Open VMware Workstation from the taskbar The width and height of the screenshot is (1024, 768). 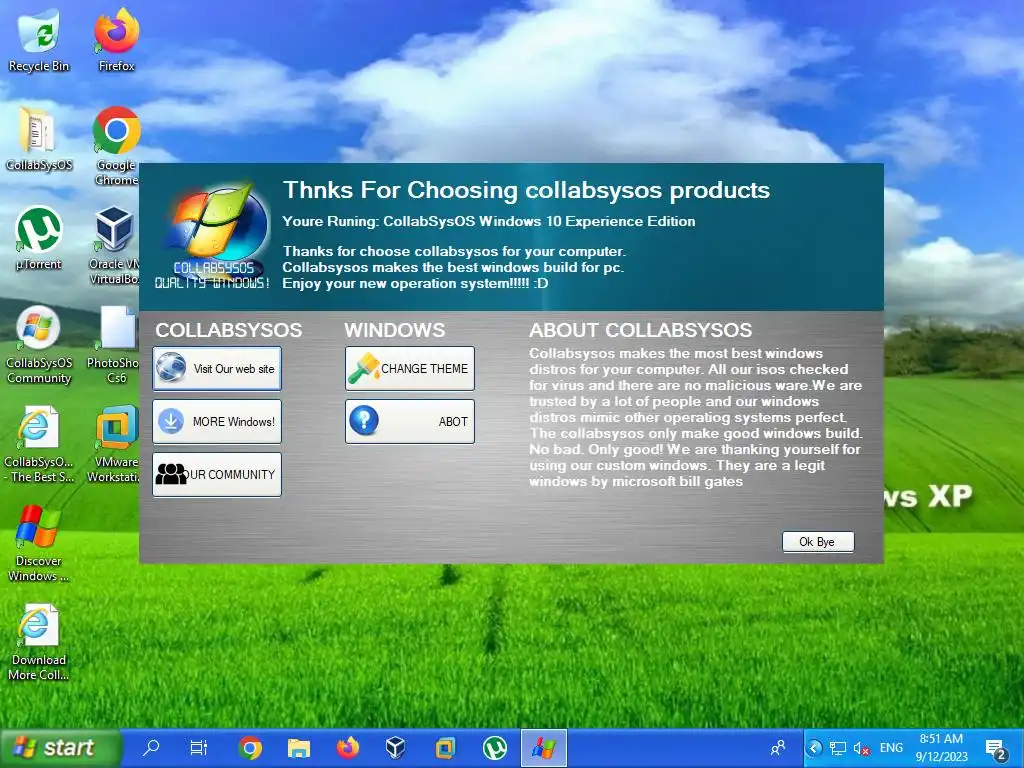point(445,748)
